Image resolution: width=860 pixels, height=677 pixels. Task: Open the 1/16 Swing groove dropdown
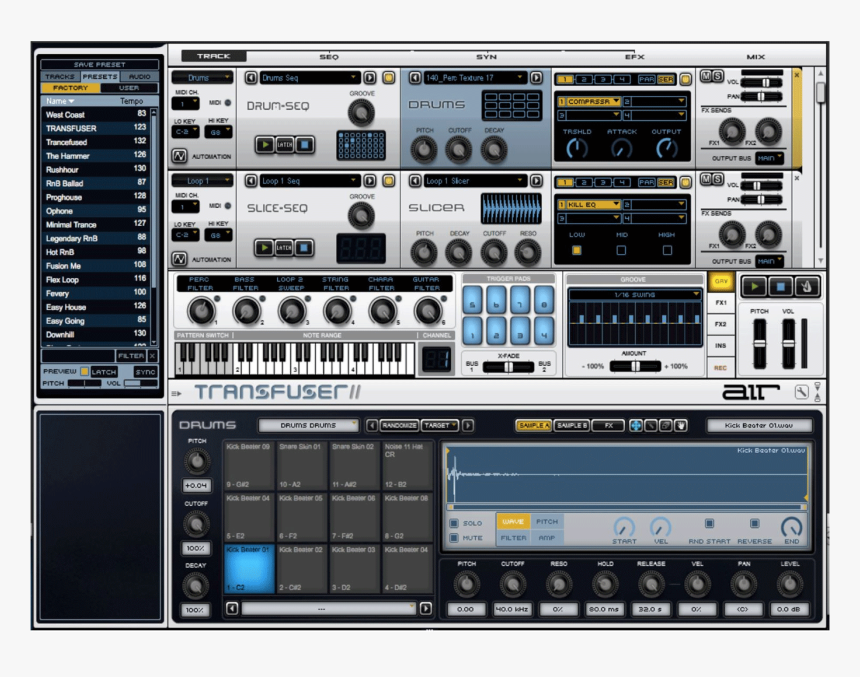(x=635, y=295)
